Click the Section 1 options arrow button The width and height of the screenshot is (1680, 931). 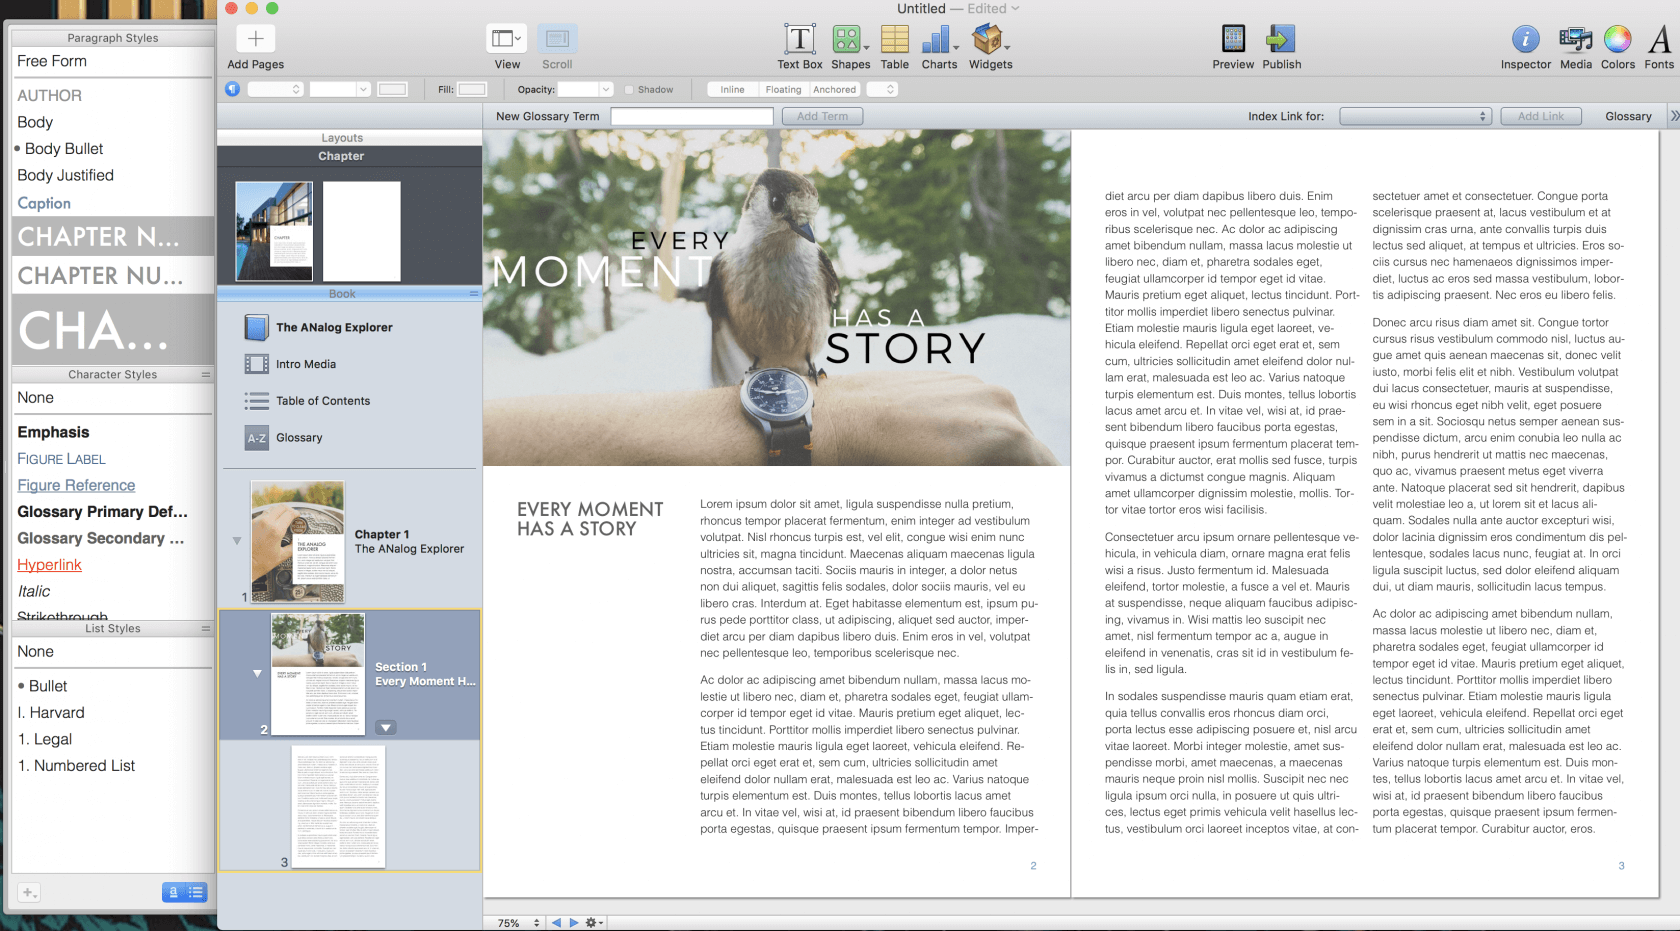[385, 728]
